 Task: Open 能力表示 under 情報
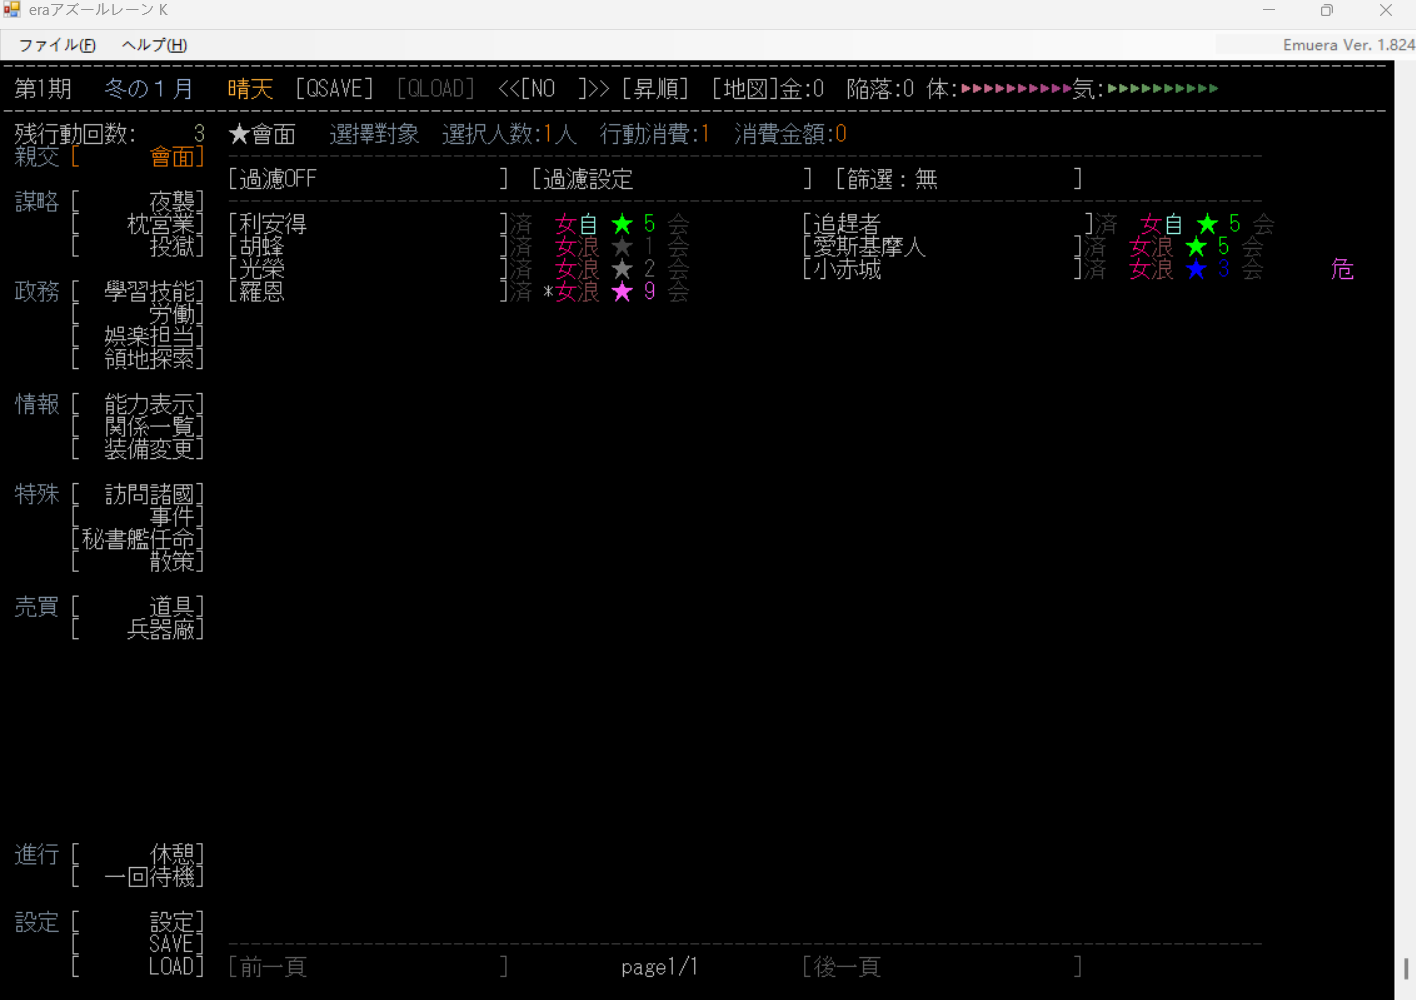138,404
